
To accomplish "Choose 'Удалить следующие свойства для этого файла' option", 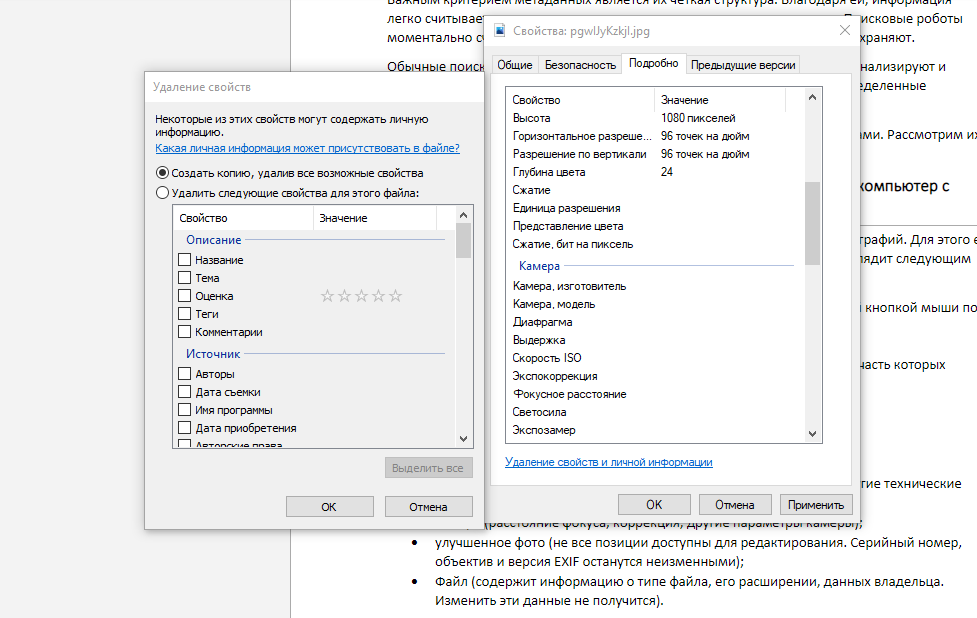I will [x=163, y=192].
